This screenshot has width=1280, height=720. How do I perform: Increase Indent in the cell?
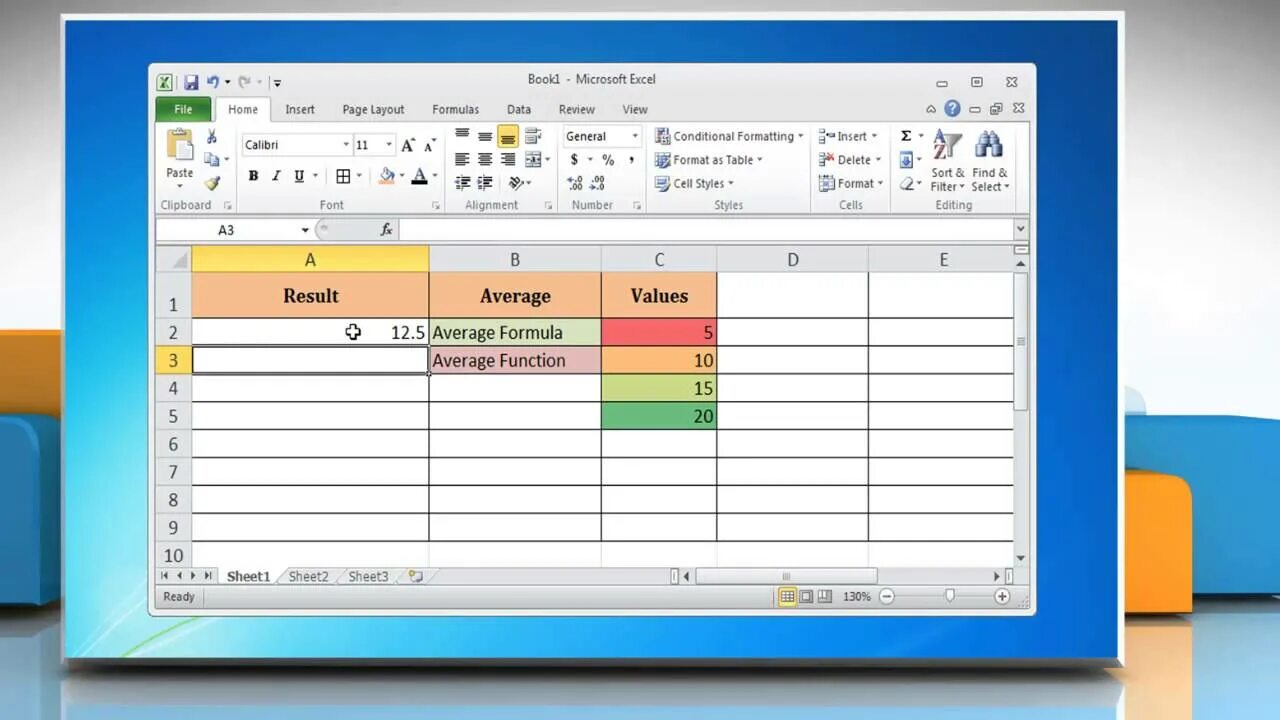(485, 183)
